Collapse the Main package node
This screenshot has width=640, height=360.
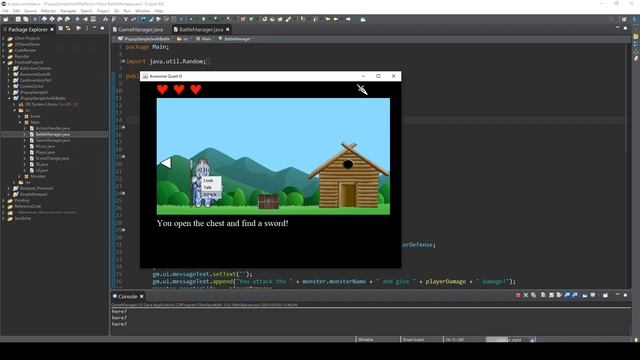pyautogui.click(x=20, y=122)
